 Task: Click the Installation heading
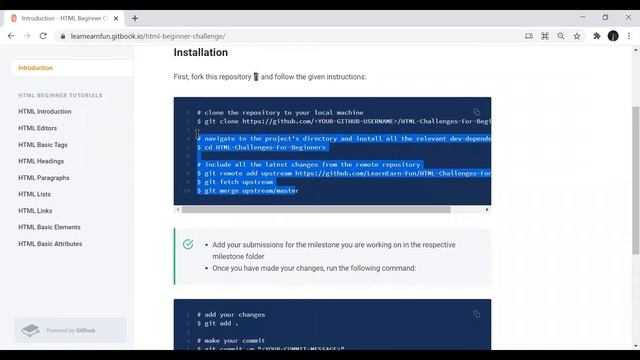coord(201,53)
